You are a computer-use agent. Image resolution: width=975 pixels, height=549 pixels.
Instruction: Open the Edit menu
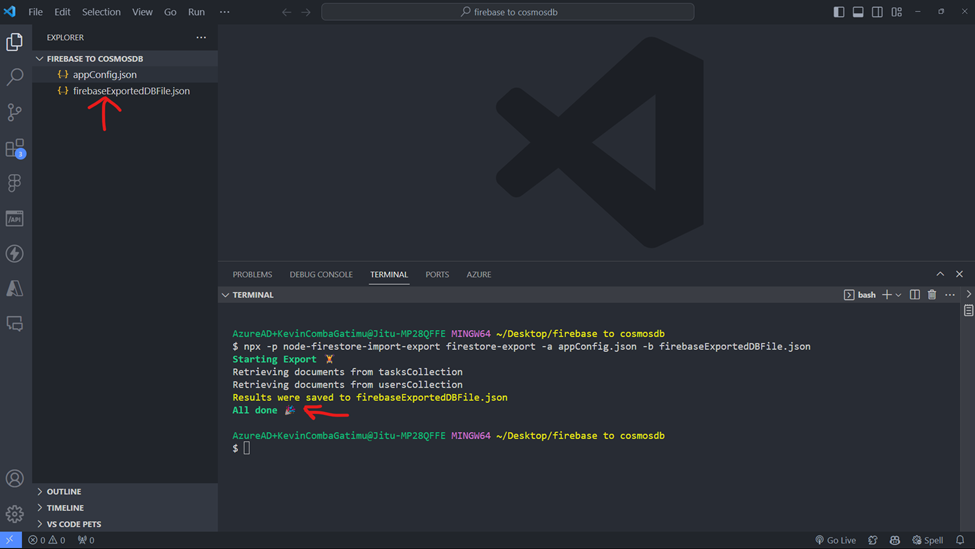[62, 12]
